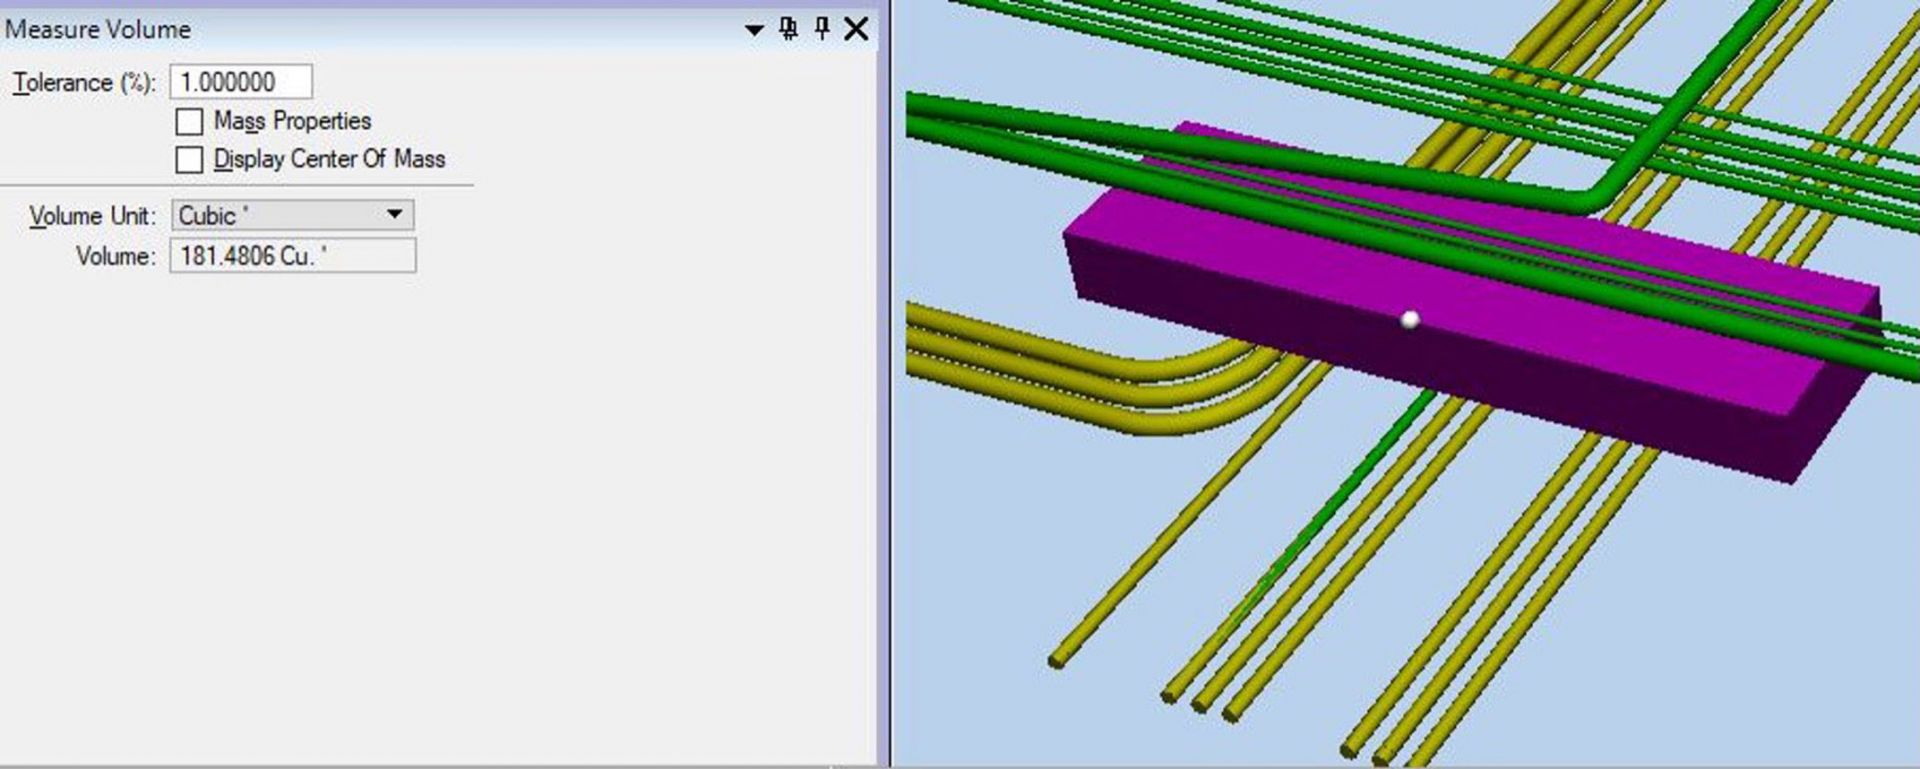Click the dock pin icon with window
This screenshot has height=769, width=1920.
point(788,29)
